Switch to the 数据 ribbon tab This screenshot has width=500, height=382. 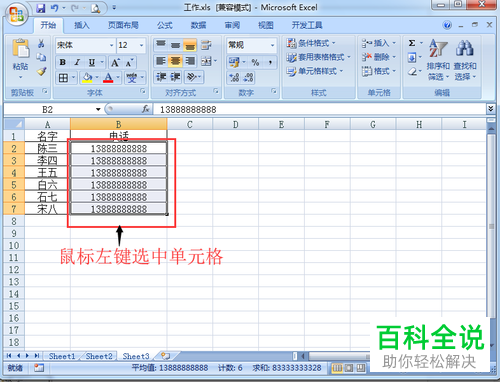click(x=198, y=25)
